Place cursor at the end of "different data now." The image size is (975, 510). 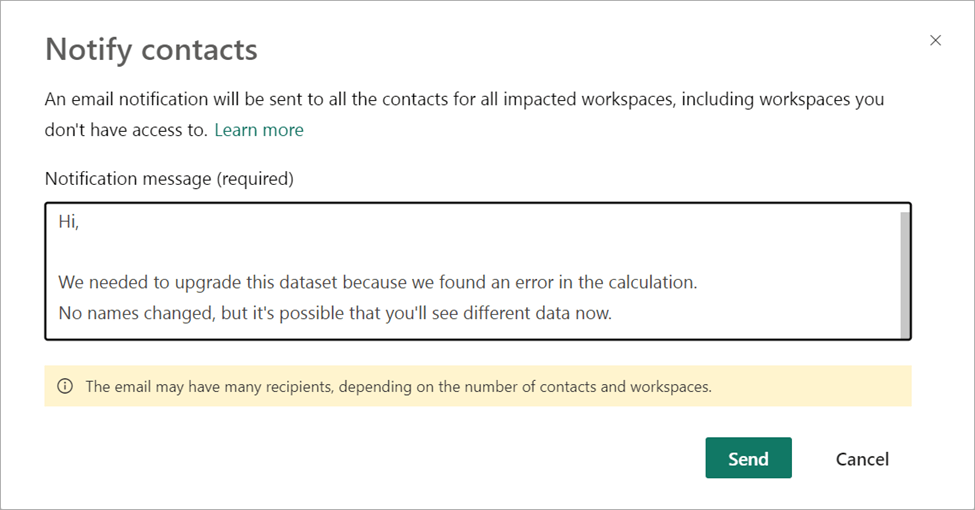click(612, 313)
